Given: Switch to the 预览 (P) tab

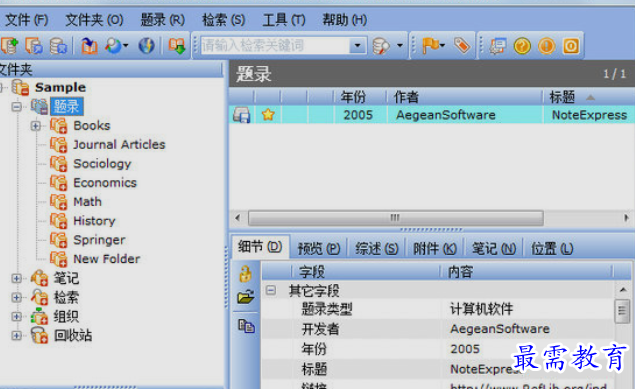Looking at the screenshot, I should tap(319, 249).
